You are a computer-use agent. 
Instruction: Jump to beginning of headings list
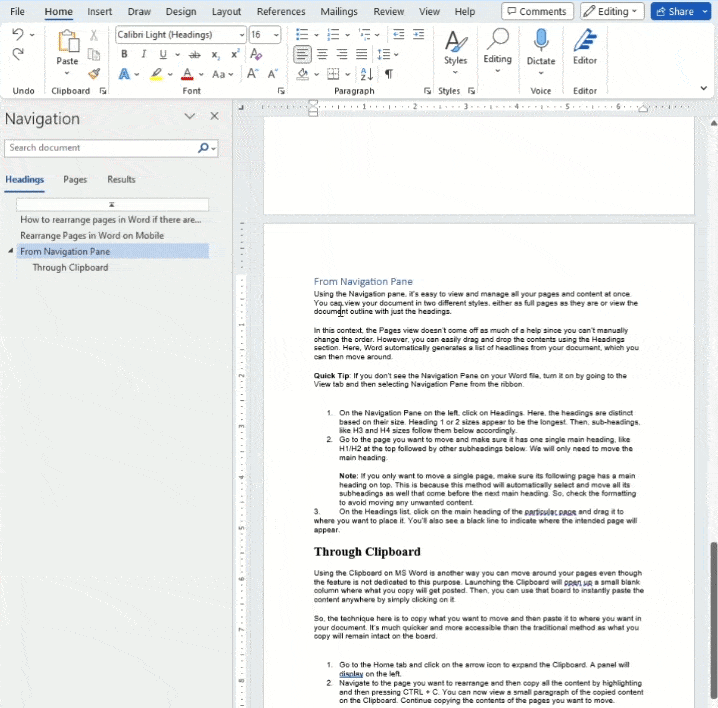(x=112, y=204)
